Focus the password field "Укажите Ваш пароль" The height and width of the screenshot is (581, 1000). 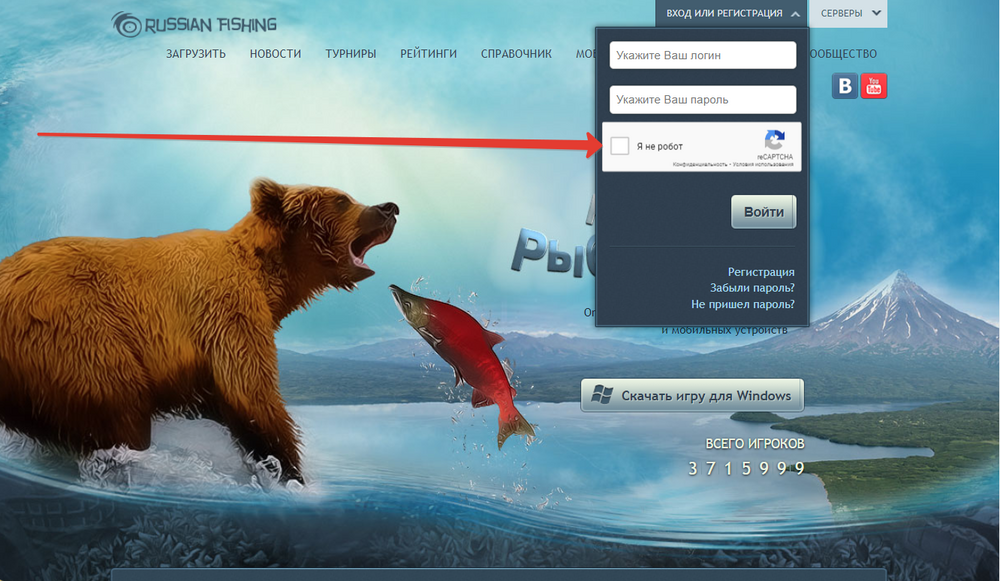(x=702, y=100)
